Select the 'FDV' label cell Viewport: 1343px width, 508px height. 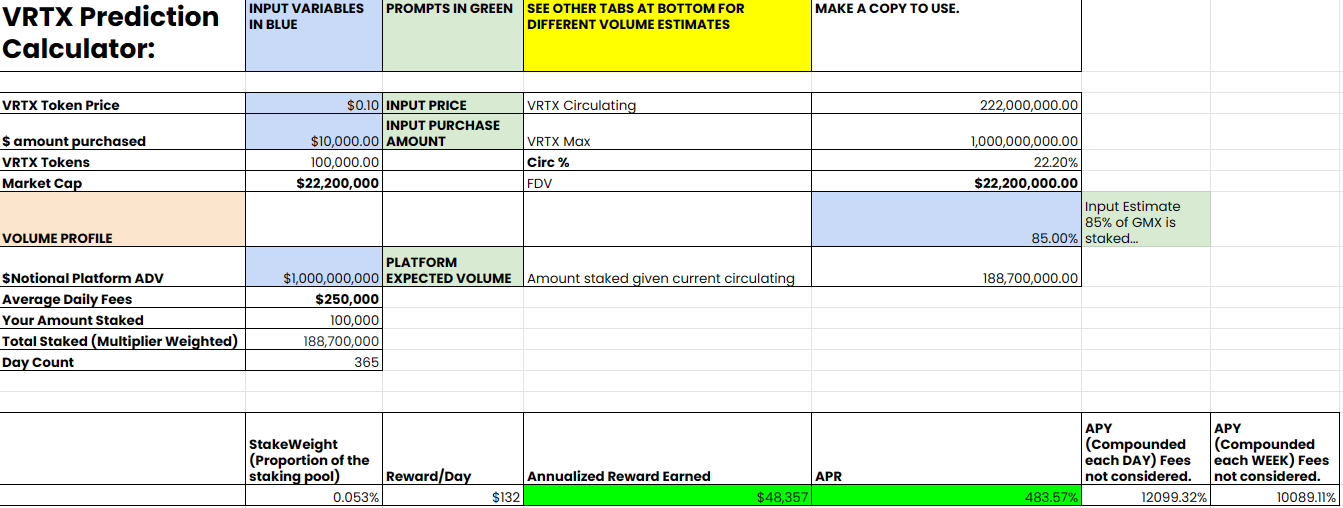(667, 183)
